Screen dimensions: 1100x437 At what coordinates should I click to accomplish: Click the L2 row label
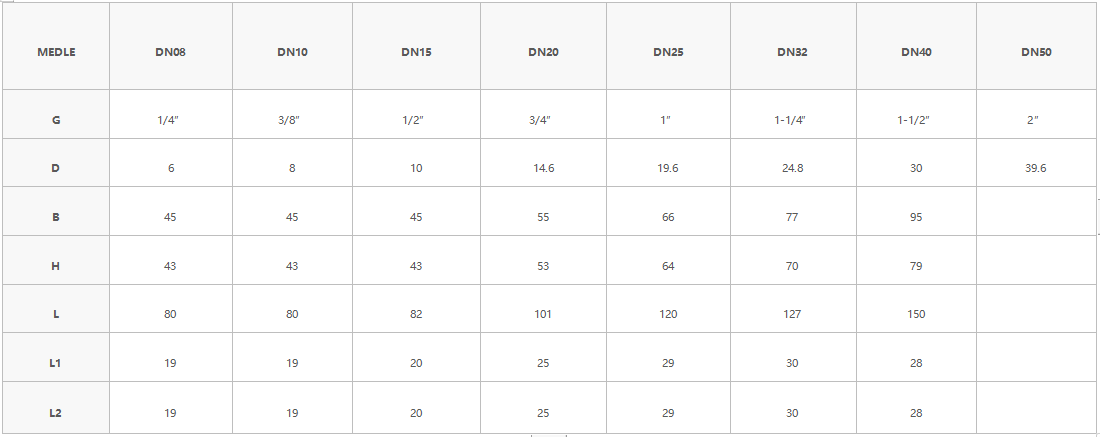(56, 413)
